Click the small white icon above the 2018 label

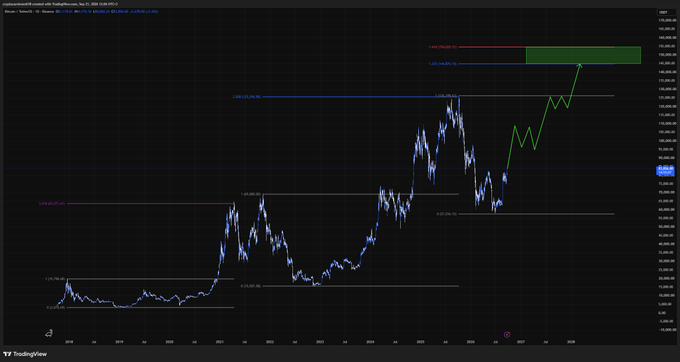pyautogui.click(x=49, y=333)
